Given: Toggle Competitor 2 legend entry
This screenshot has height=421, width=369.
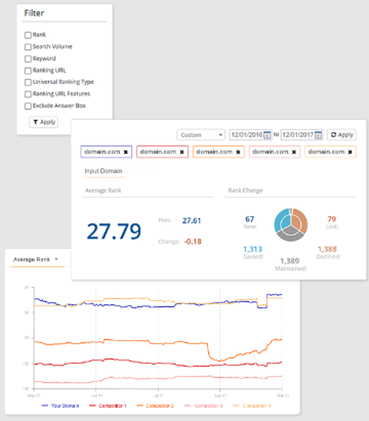Looking at the screenshot, I should point(155,406).
